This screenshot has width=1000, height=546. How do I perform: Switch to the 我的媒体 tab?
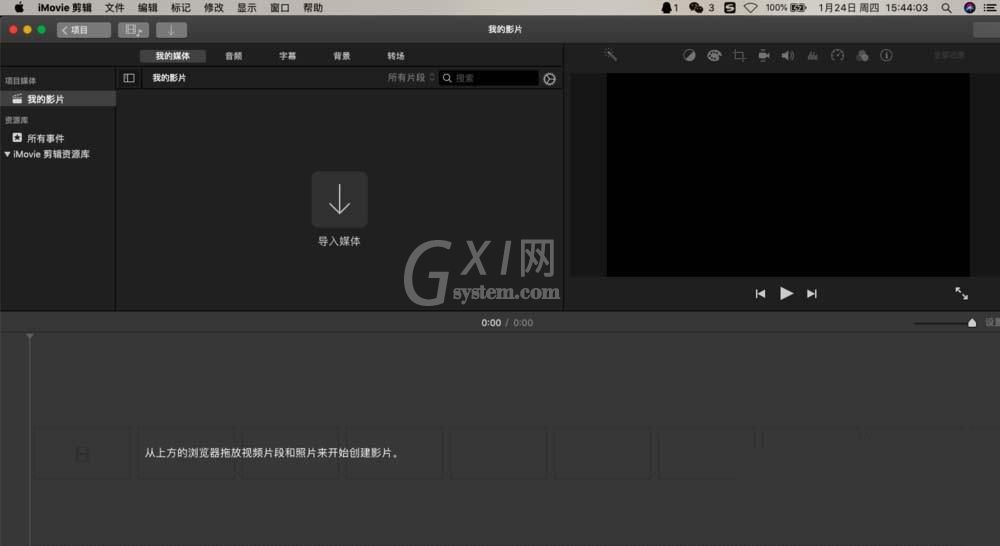coord(172,56)
